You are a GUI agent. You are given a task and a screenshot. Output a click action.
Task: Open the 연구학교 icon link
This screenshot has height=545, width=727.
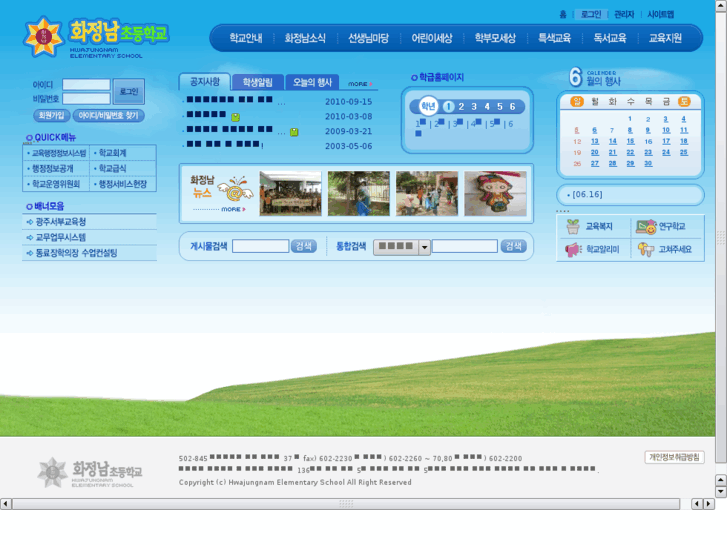pyautogui.click(x=661, y=226)
